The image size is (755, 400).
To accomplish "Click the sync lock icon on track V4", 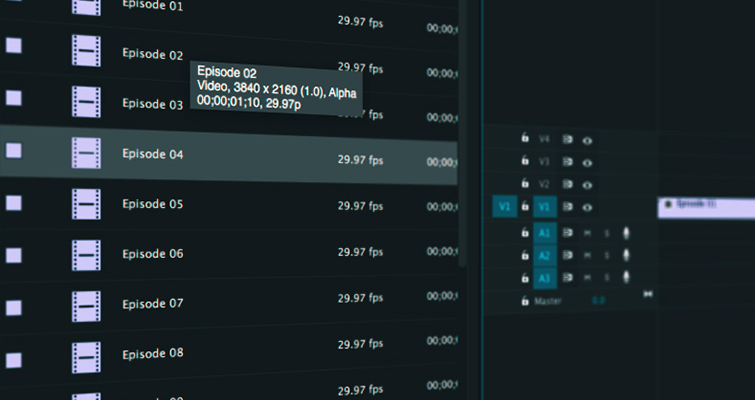I will 566,140.
